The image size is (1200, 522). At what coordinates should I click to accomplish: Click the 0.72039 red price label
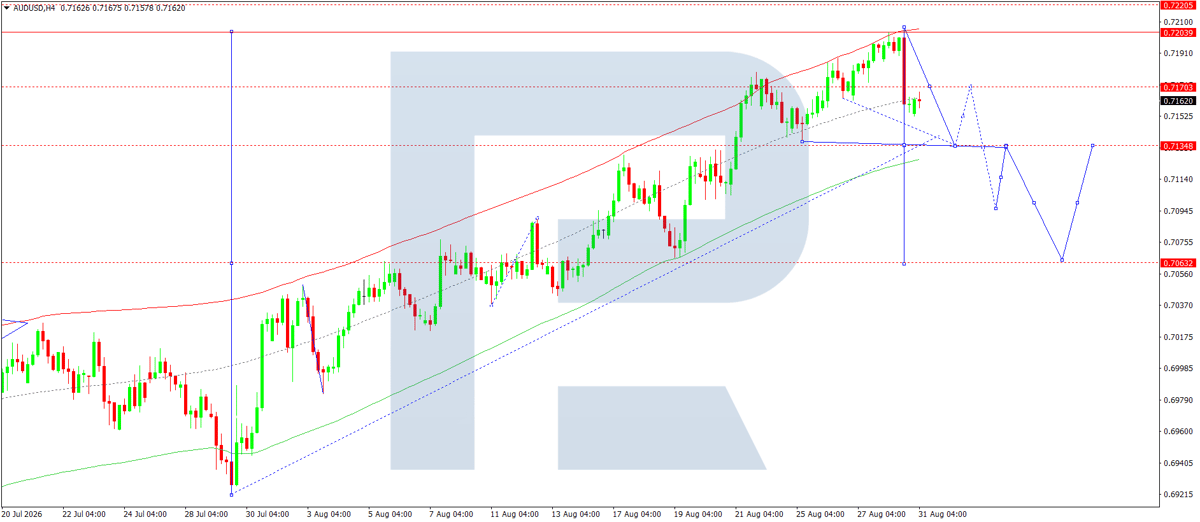pyautogui.click(x=1178, y=33)
